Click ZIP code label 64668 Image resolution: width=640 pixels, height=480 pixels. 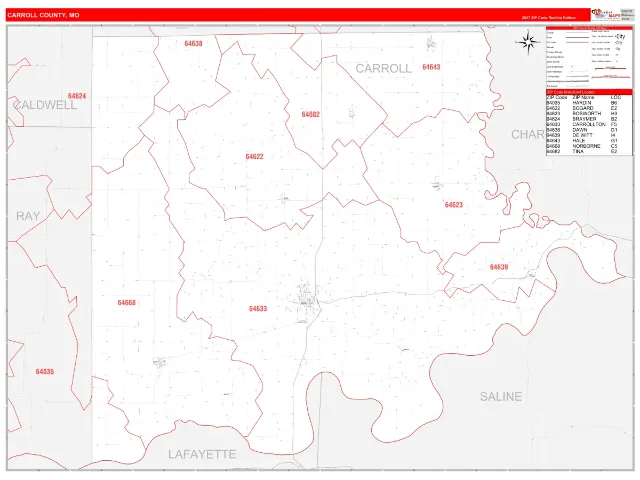click(127, 302)
